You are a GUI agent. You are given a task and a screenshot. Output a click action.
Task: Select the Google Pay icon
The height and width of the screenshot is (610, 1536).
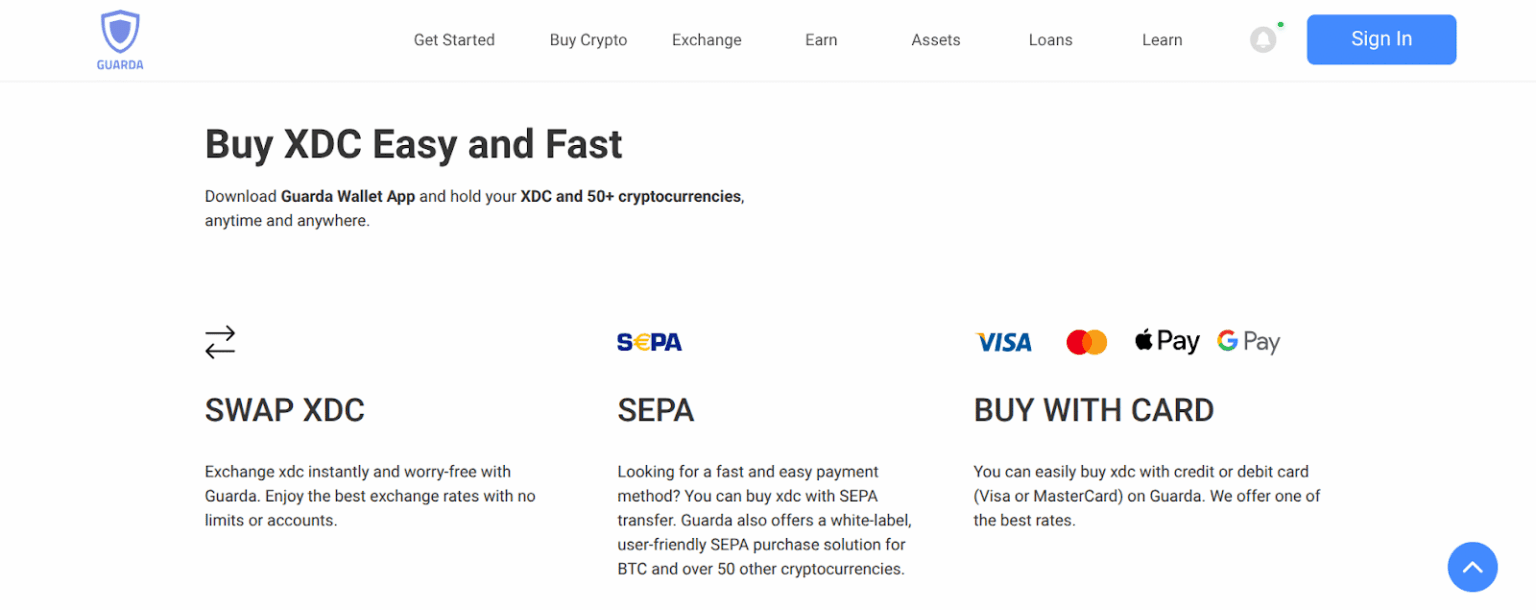1247,341
